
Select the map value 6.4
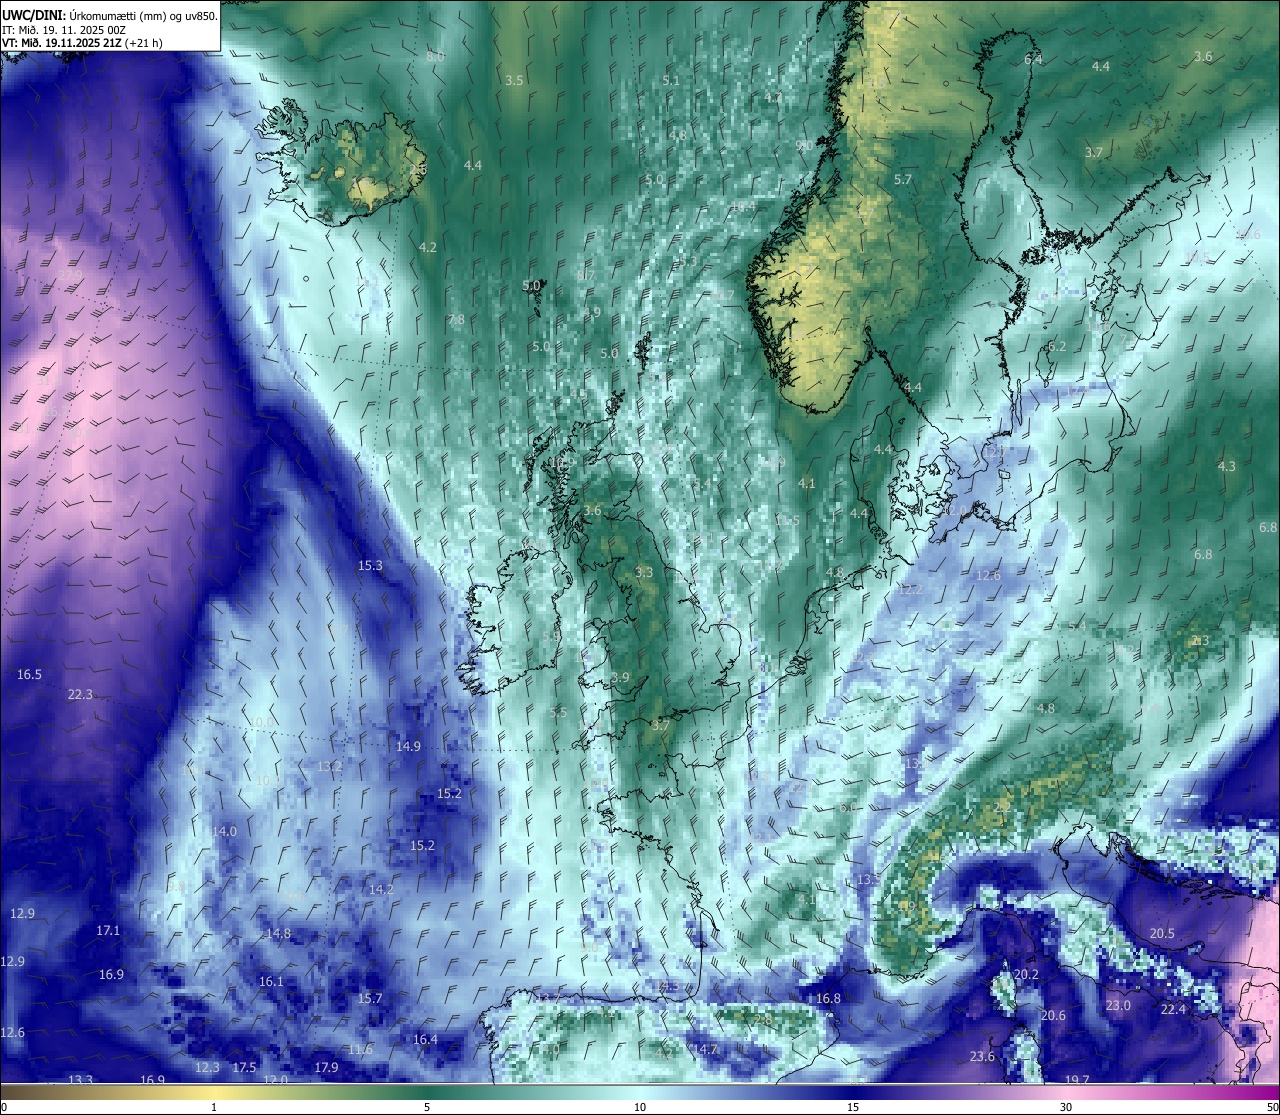(x=1033, y=59)
